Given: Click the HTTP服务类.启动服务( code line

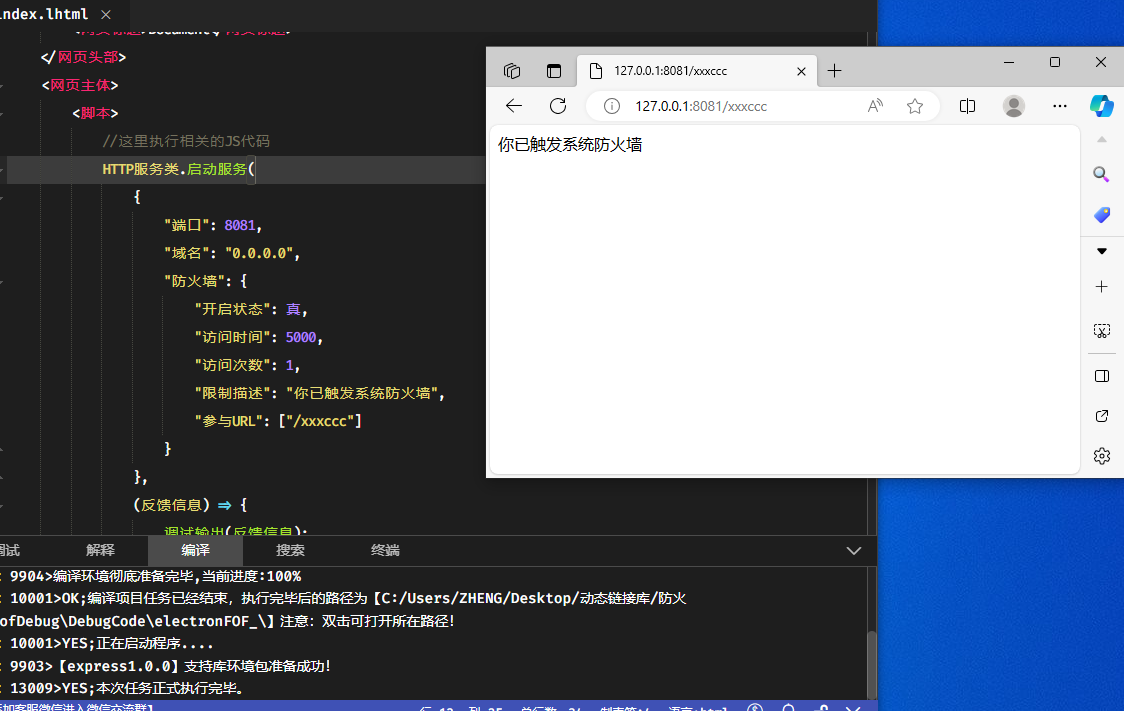Looking at the screenshot, I should [x=178, y=169].
